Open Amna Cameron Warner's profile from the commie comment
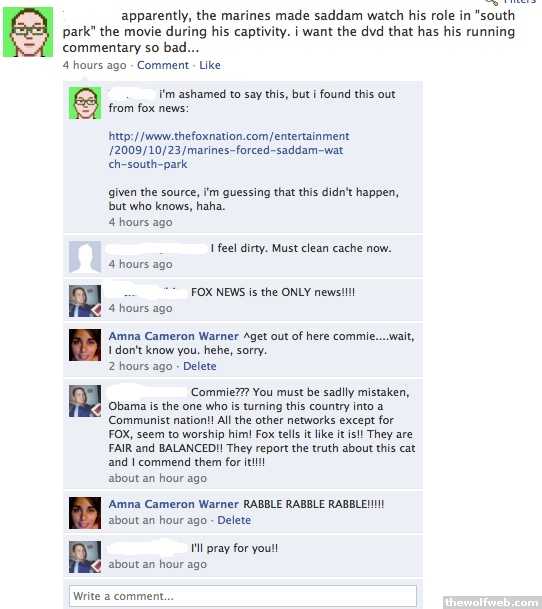 coord(173,336)
